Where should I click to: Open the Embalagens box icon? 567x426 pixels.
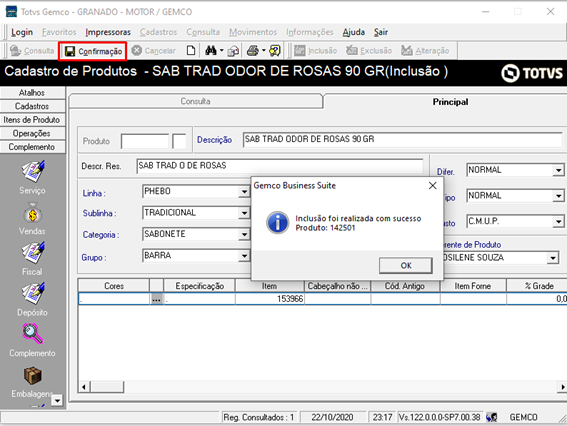point(33,375)
